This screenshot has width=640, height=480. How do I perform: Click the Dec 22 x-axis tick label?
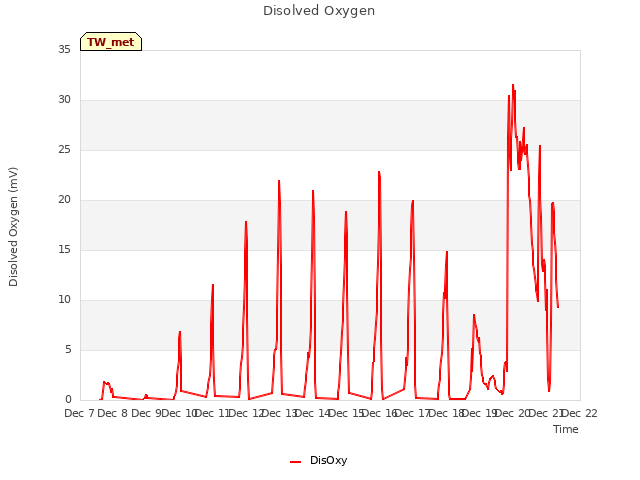pos(580,413)
